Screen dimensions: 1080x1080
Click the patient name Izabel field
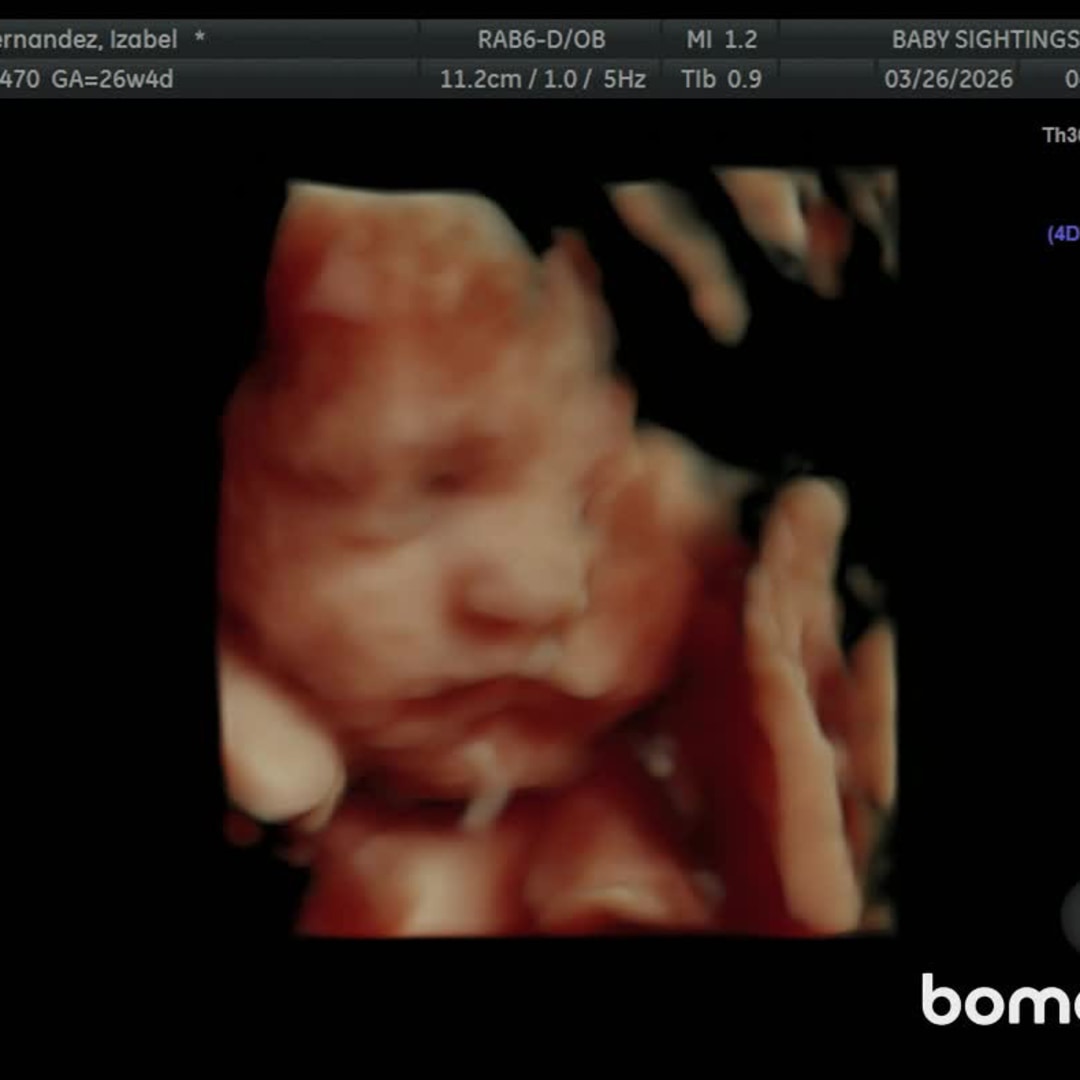[x=88, y=40]
